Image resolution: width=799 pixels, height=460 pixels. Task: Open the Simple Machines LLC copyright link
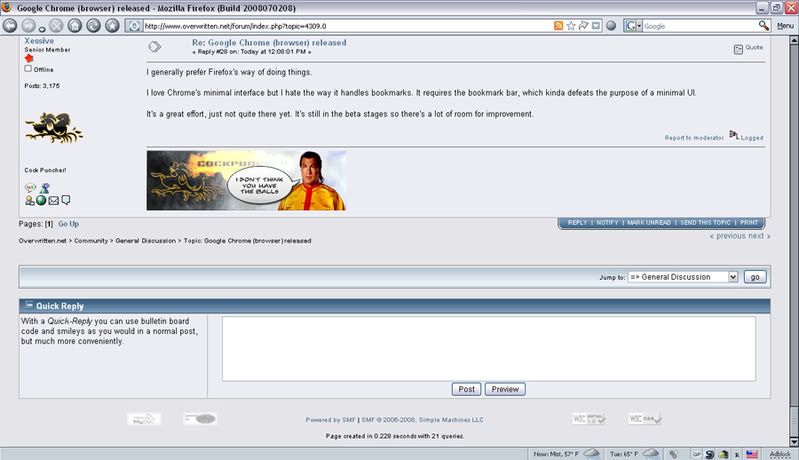click(x=422, y=420)
